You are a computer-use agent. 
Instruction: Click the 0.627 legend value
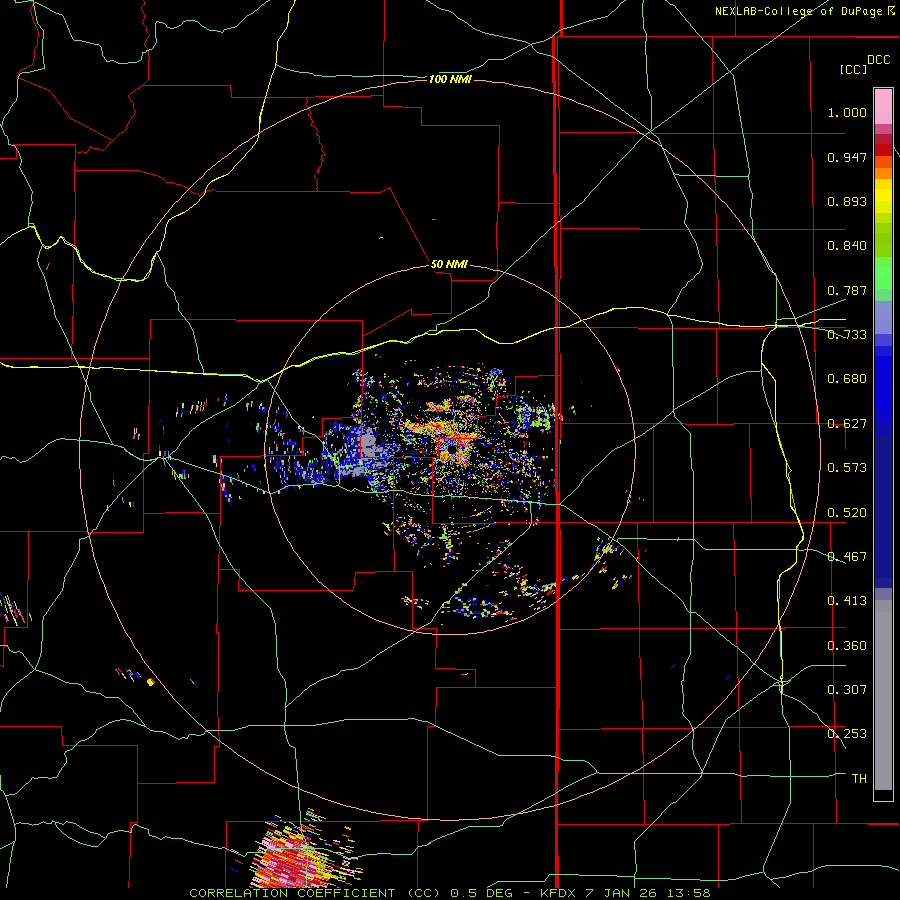click(x=847, y=424)
